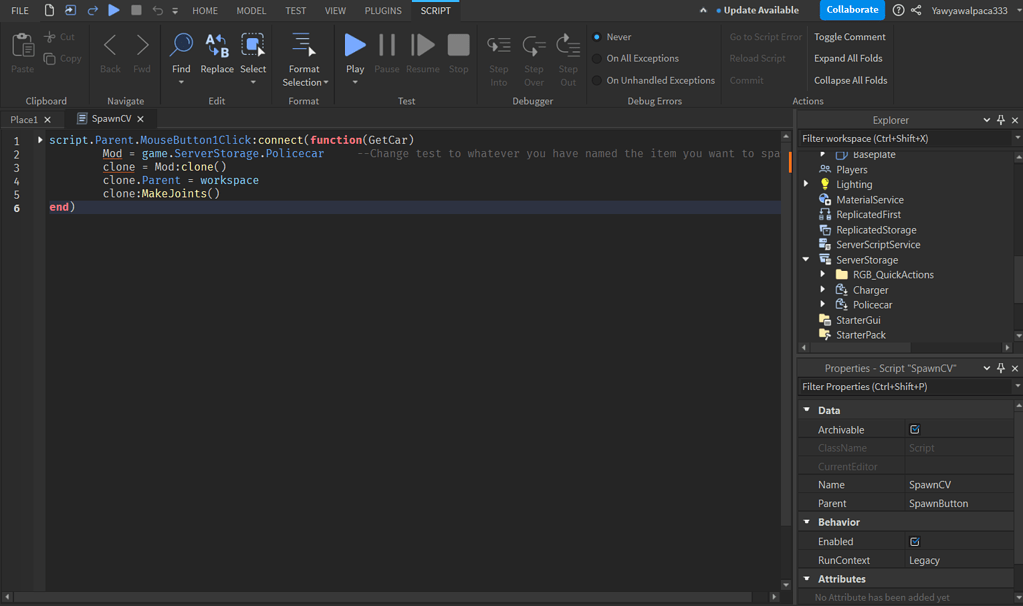Switch to the MODEL ribbon tab
Image resolution: width=1023 pixels, height=606 pixels.
coord(251,10)
